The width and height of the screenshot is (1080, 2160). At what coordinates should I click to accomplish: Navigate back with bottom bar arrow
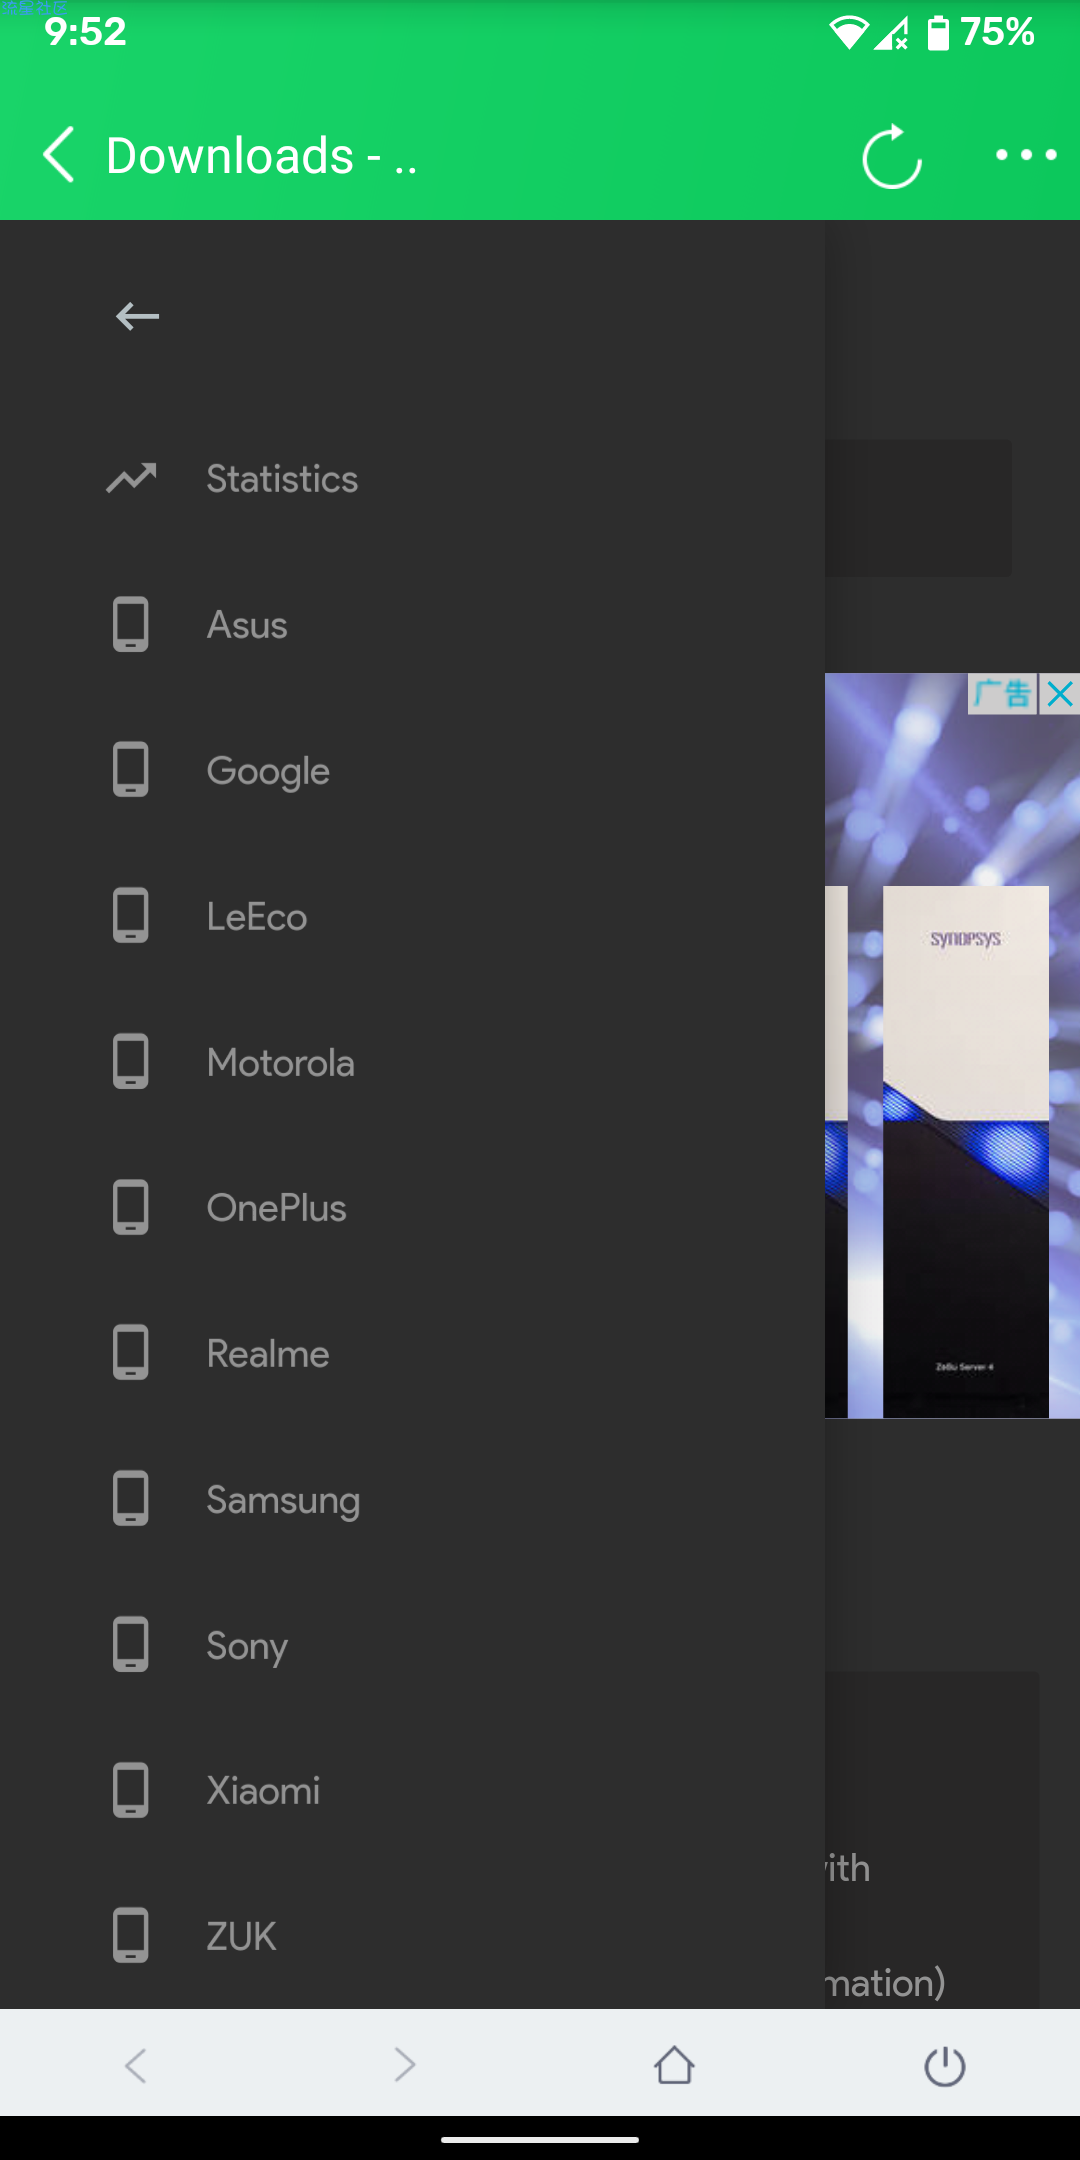coord(136,2064)
